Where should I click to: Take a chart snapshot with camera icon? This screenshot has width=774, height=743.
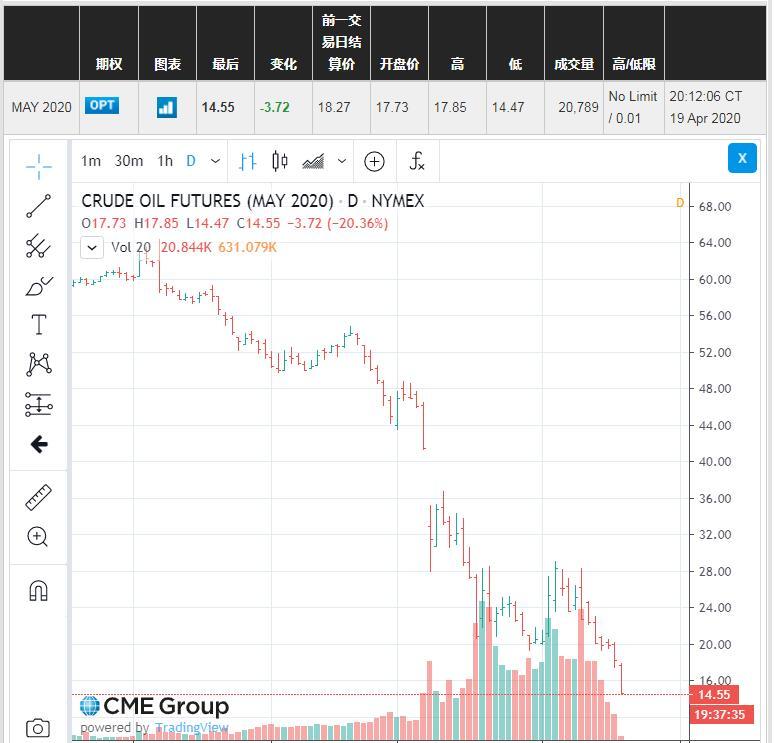[38, 729]
